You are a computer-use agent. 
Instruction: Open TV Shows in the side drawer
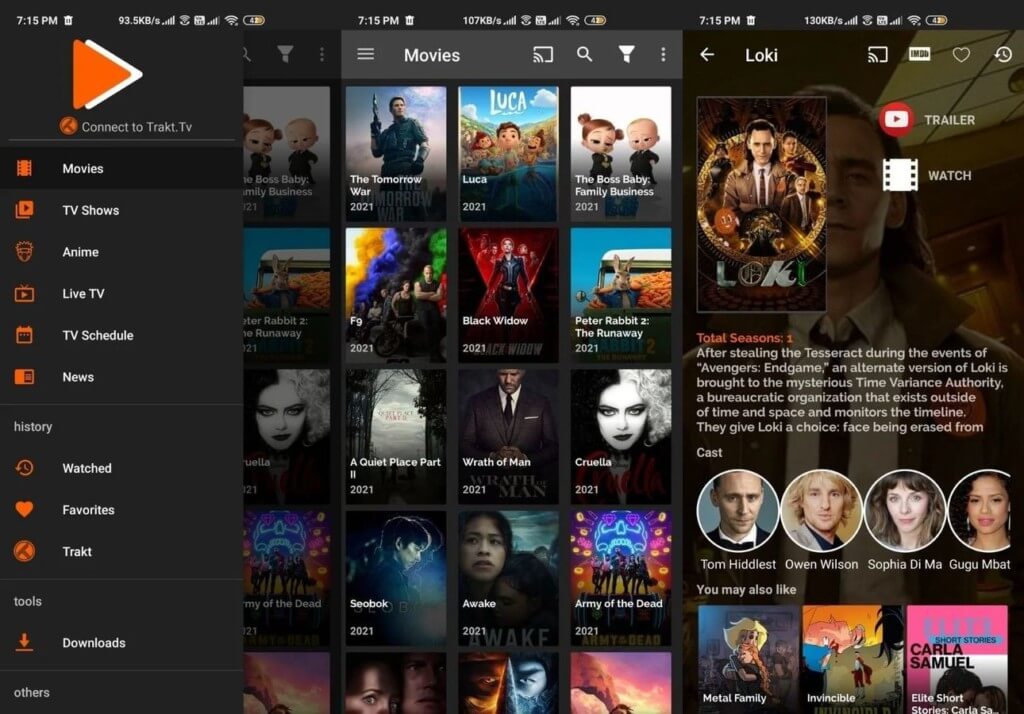121,210
